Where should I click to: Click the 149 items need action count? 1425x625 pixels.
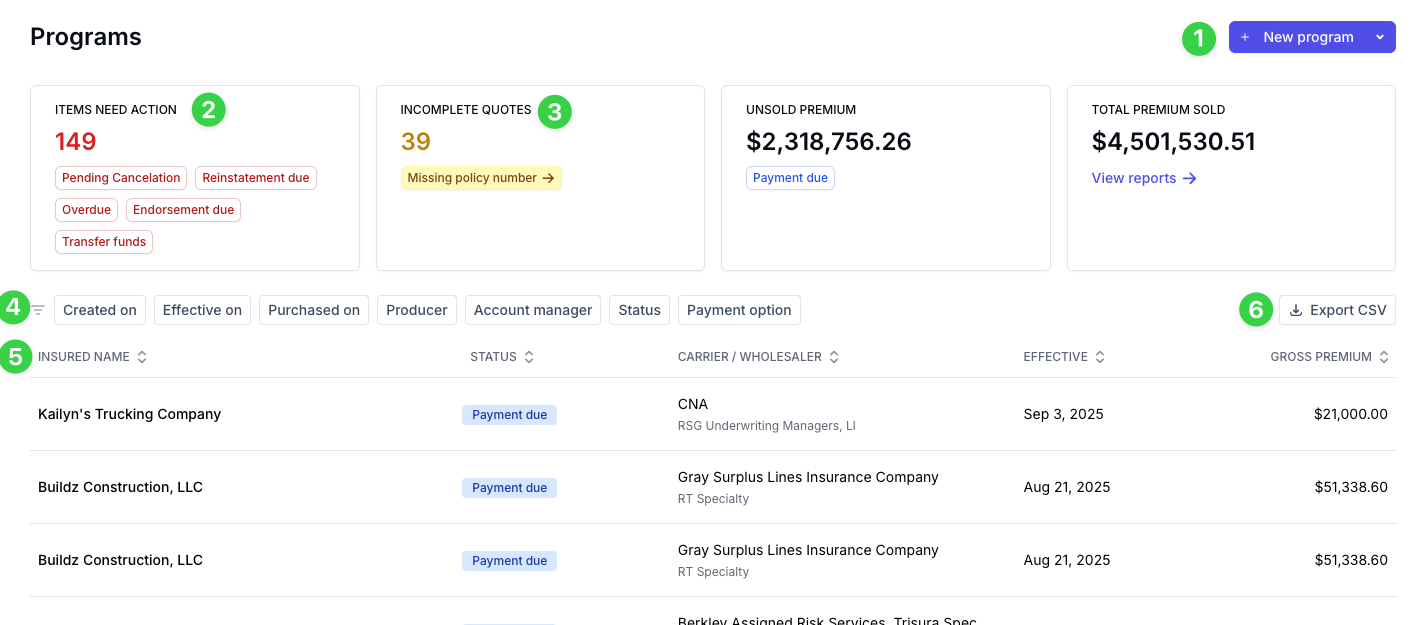click(76, 142)
